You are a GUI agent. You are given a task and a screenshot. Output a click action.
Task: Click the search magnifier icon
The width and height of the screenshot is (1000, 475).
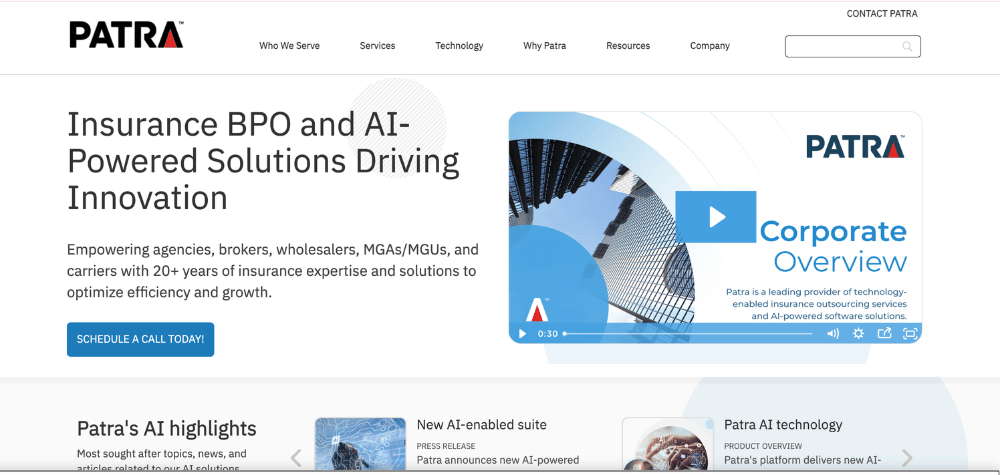tap(907, 47)
